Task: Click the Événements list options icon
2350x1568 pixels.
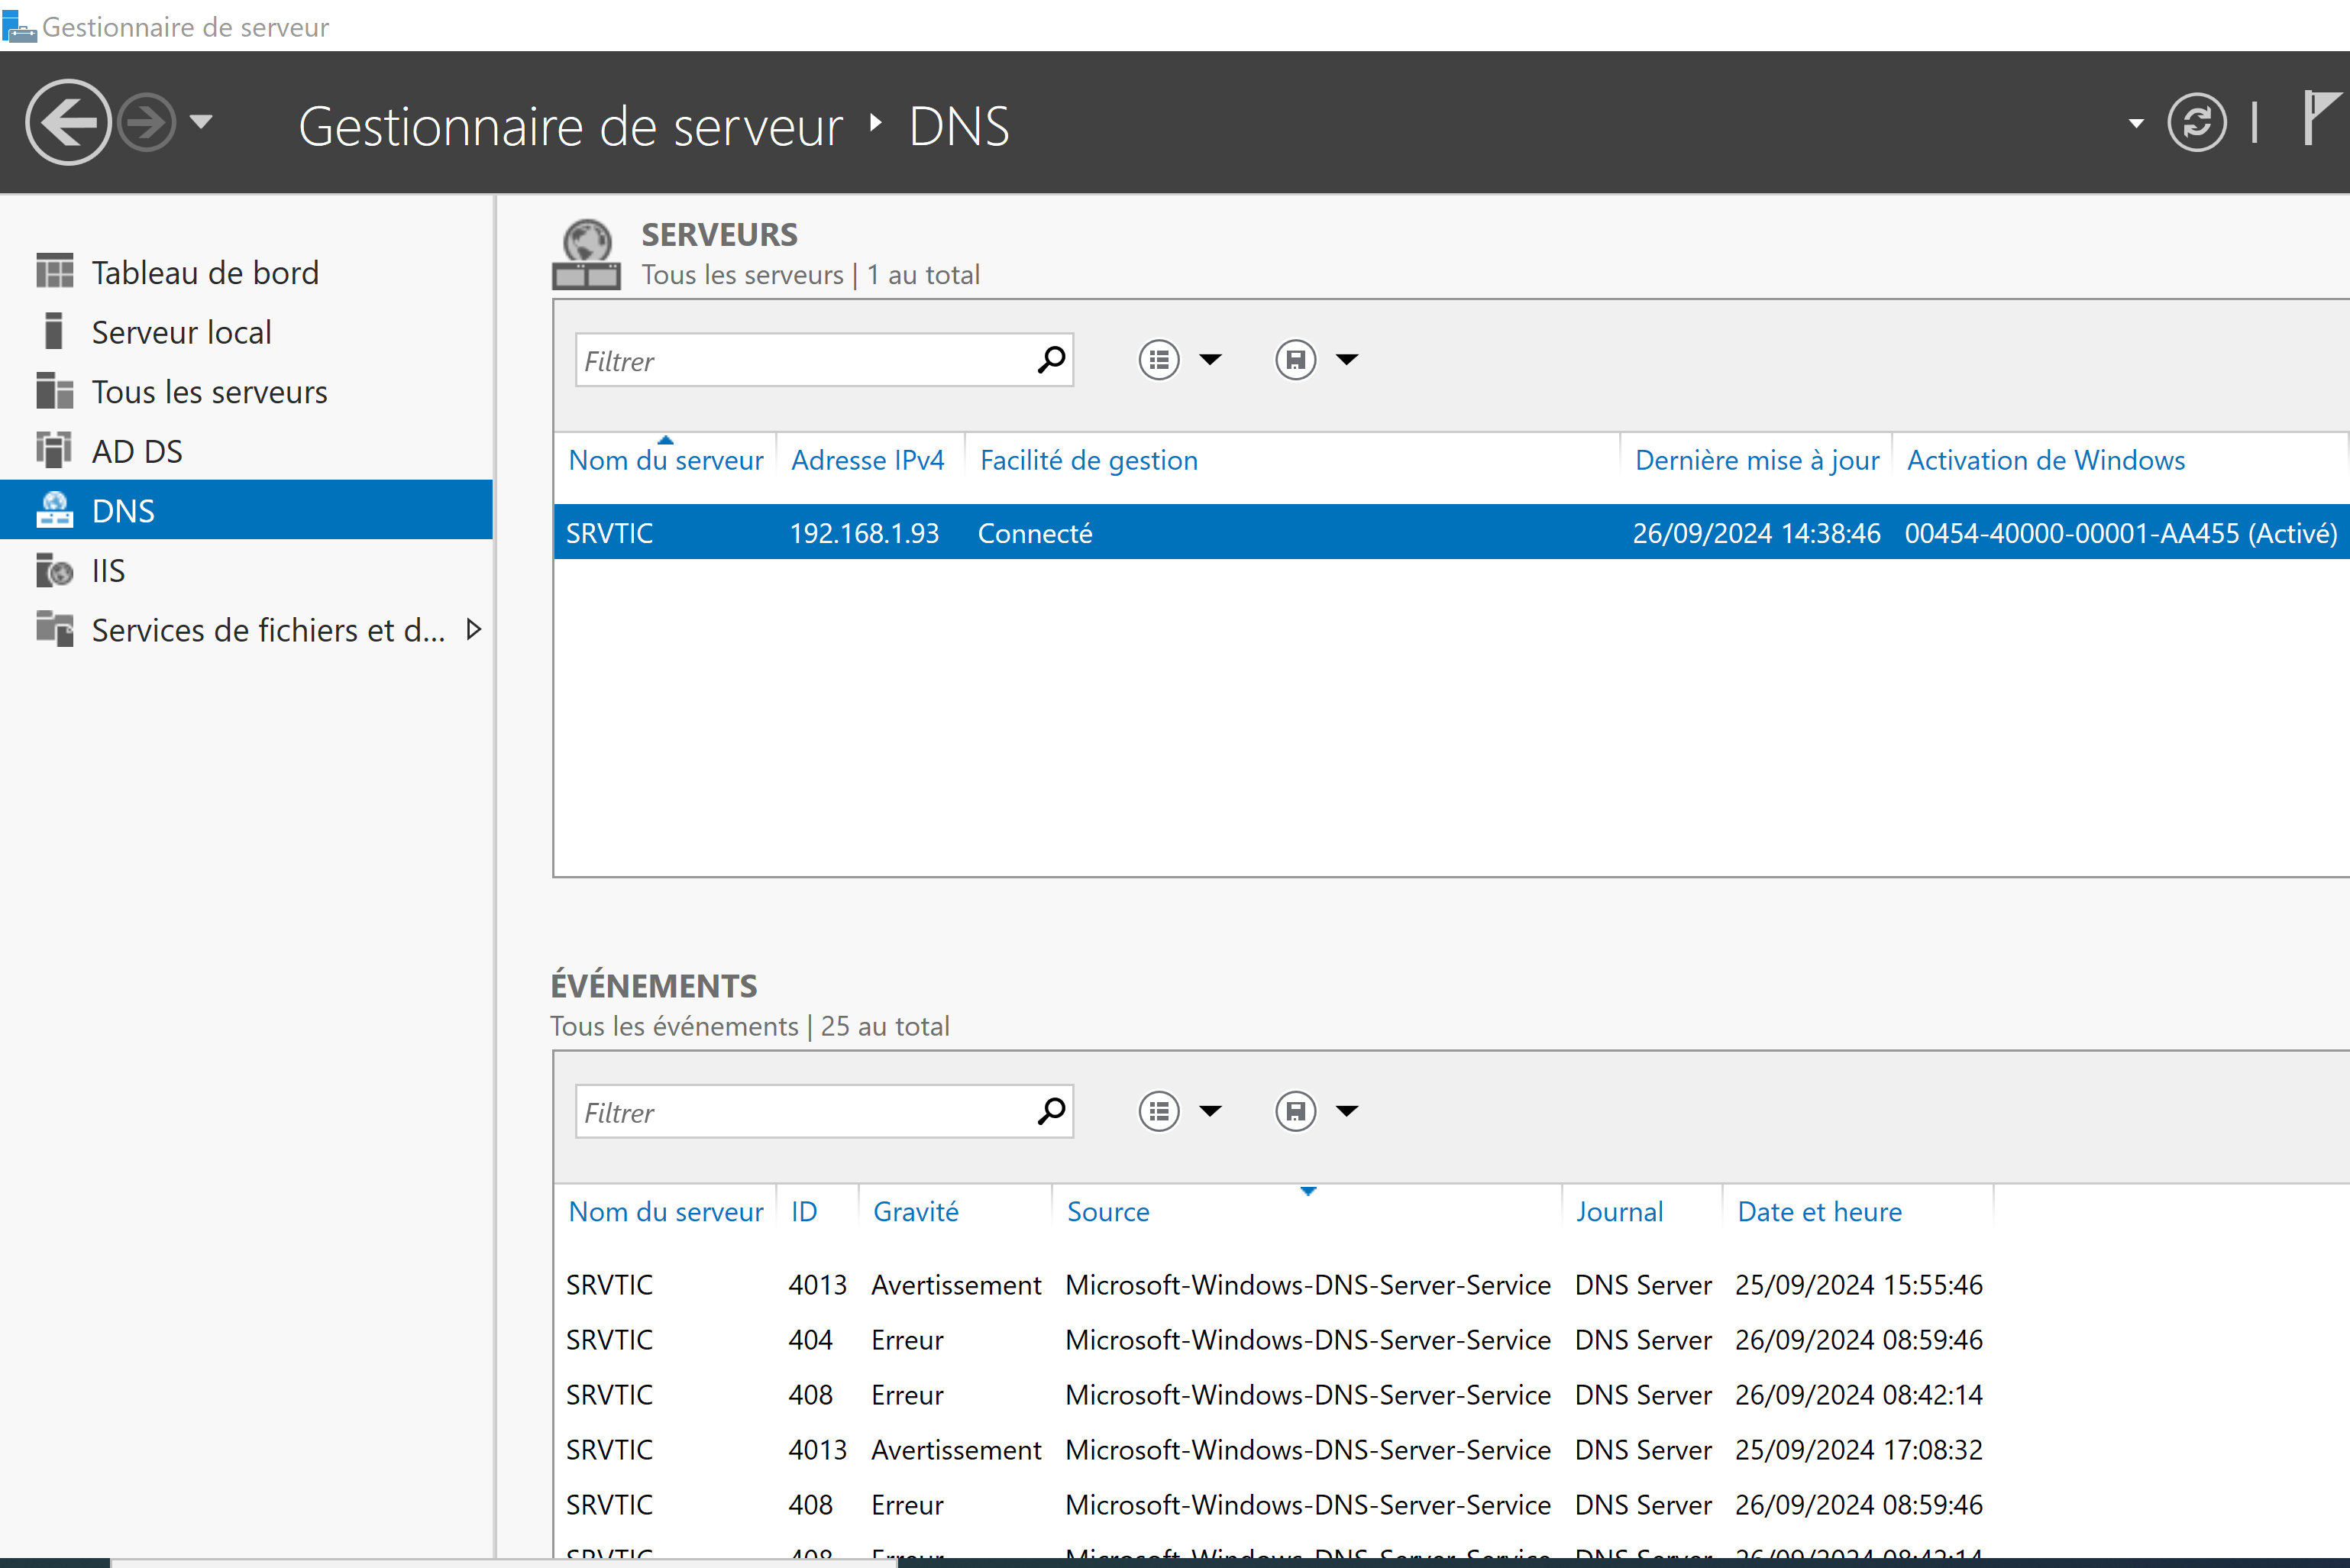Action: (1159, 1111)
